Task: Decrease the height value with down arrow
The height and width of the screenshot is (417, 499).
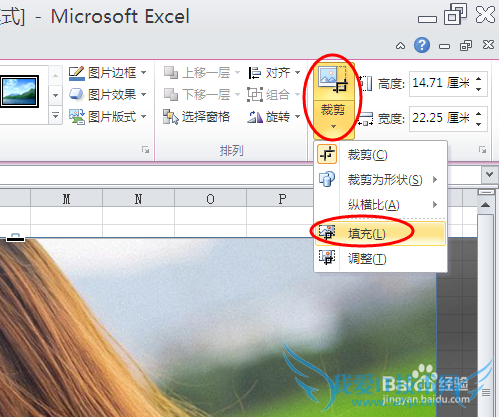Action: (x=479, y=90)
